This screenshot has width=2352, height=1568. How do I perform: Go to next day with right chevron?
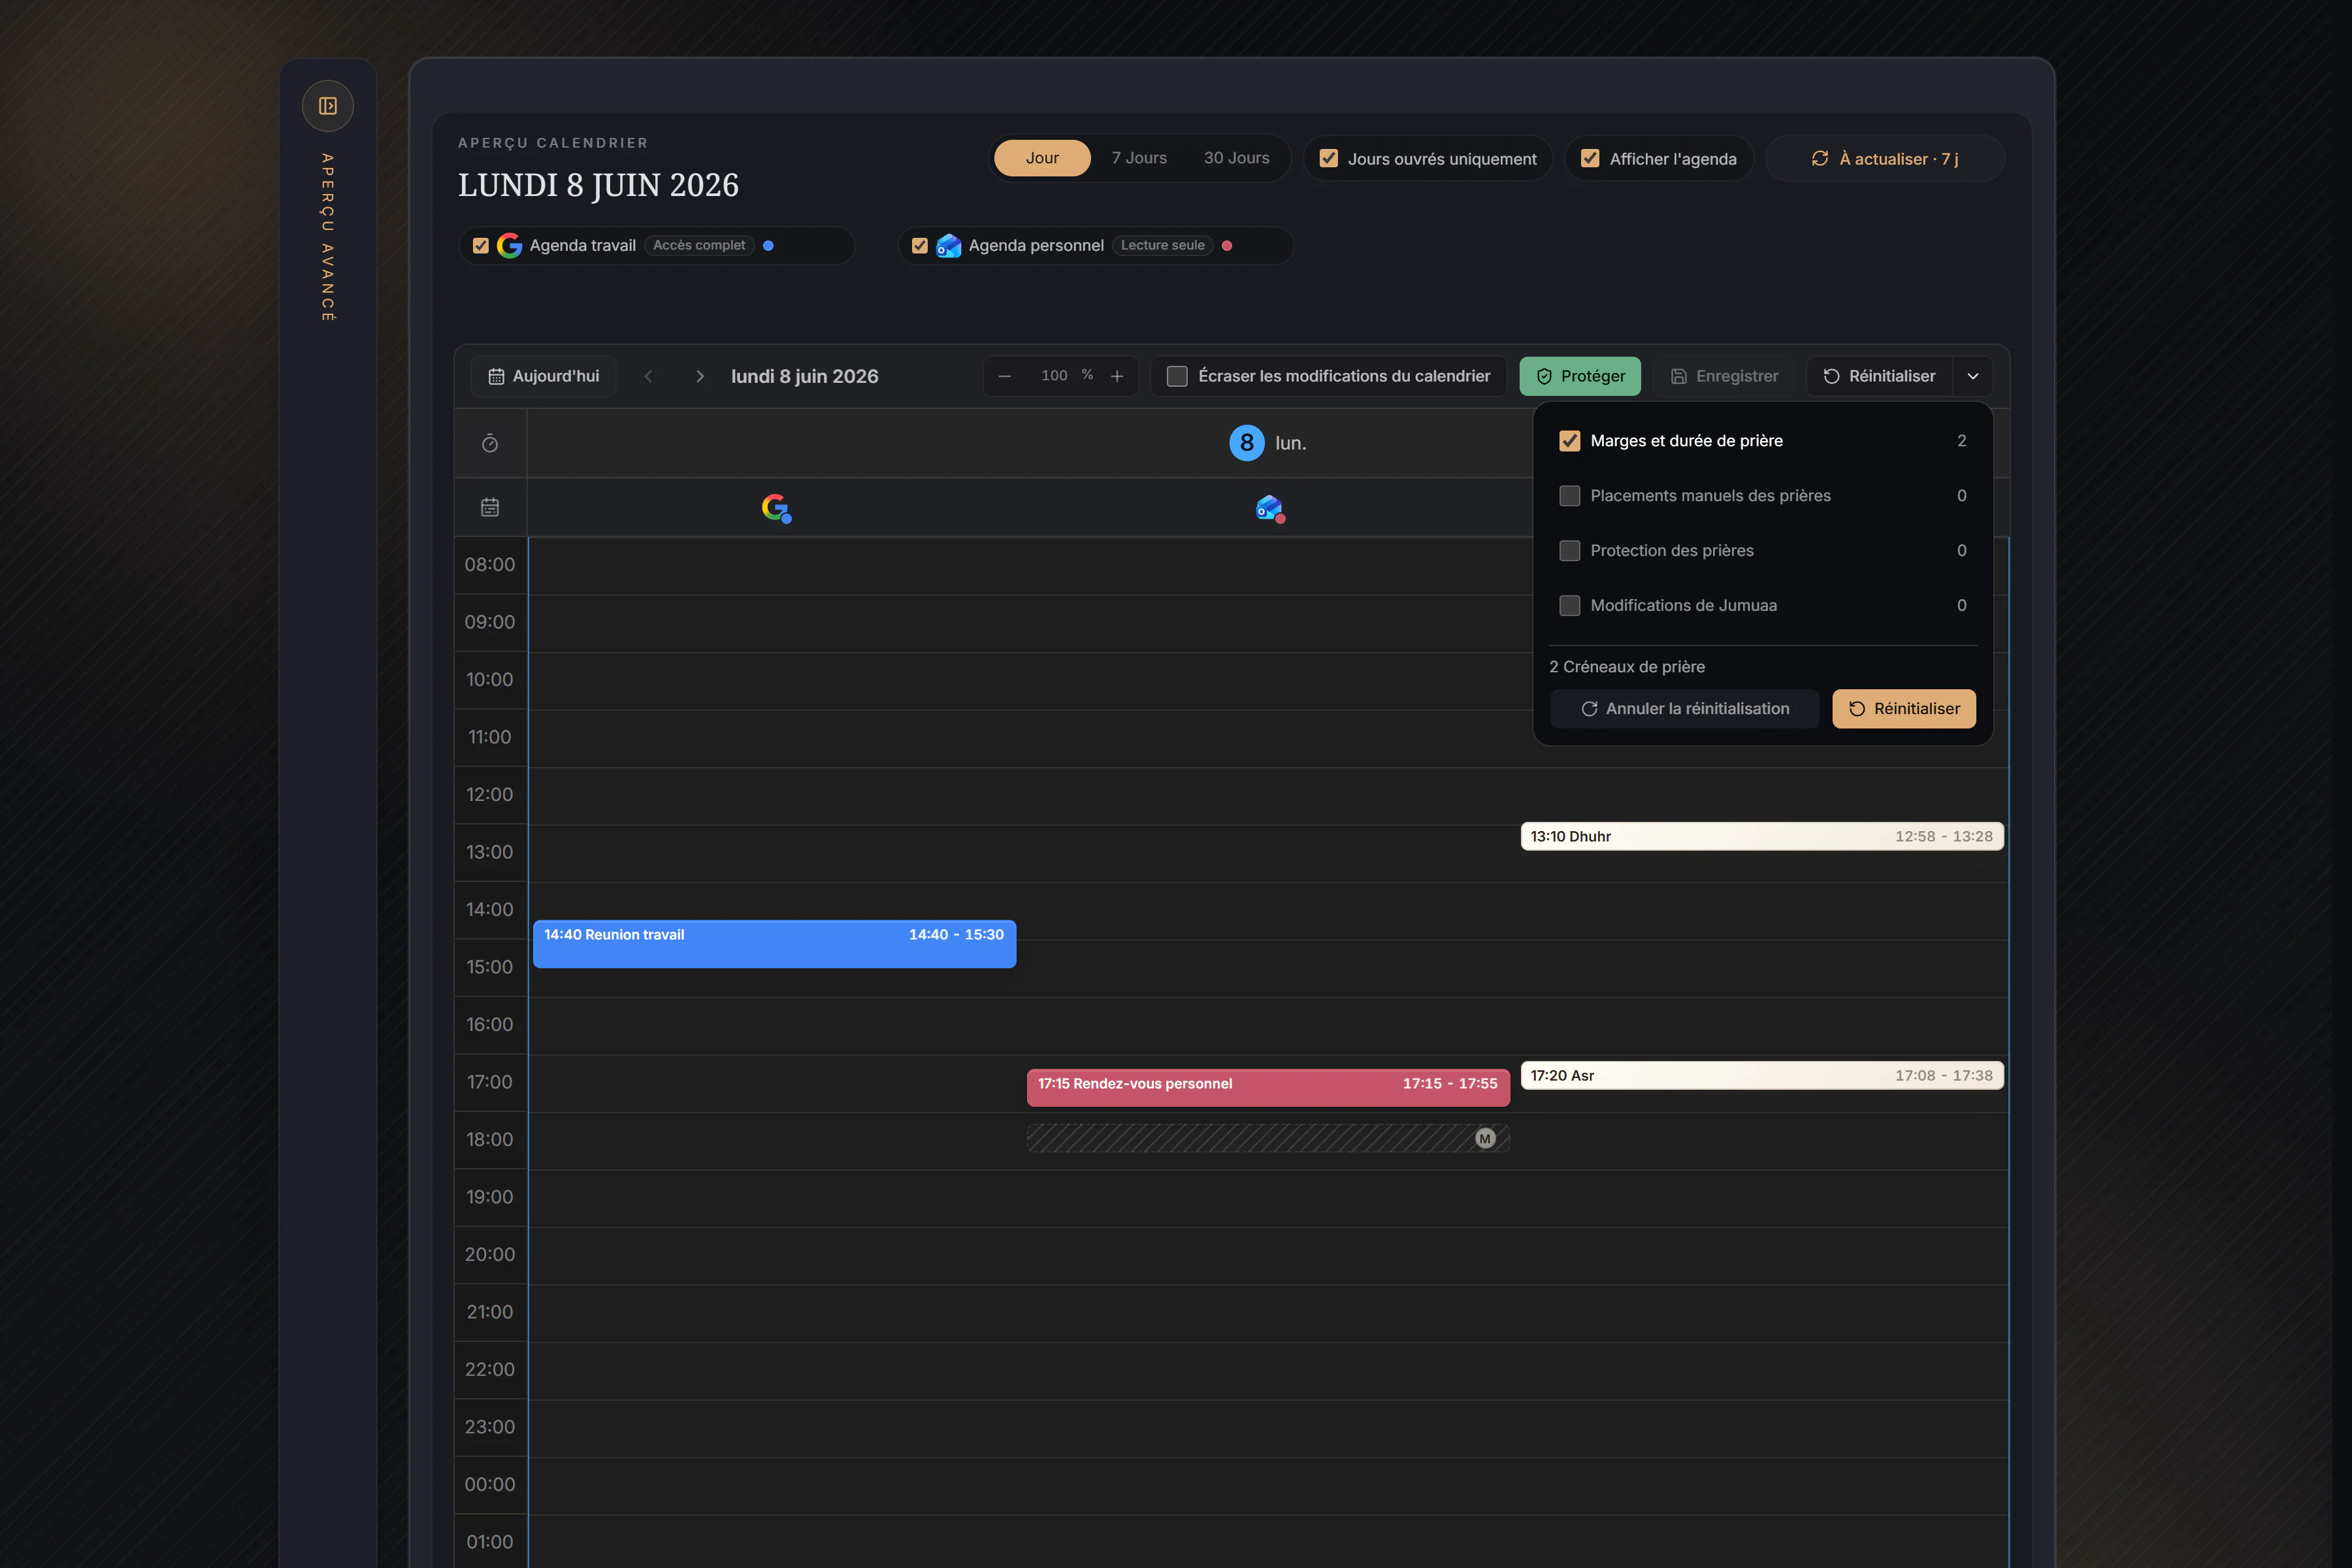(x=700, y=377)
